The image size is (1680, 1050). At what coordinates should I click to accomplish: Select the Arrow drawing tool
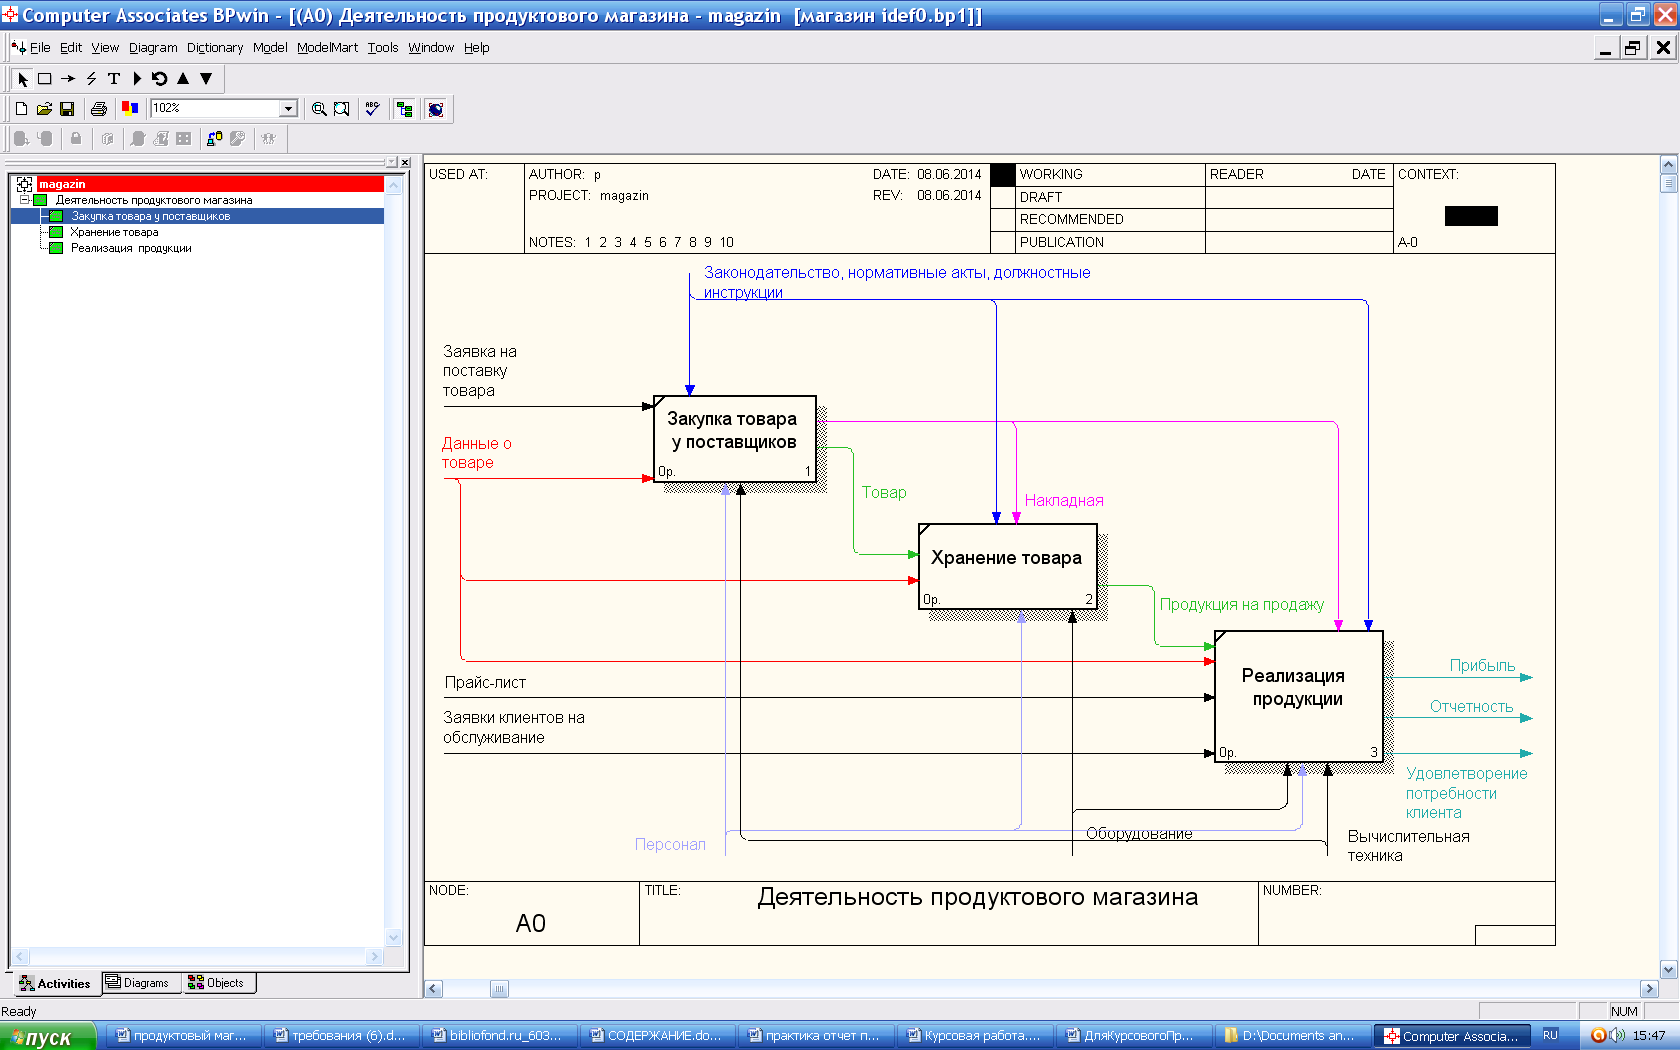click(x=68, y=79)
